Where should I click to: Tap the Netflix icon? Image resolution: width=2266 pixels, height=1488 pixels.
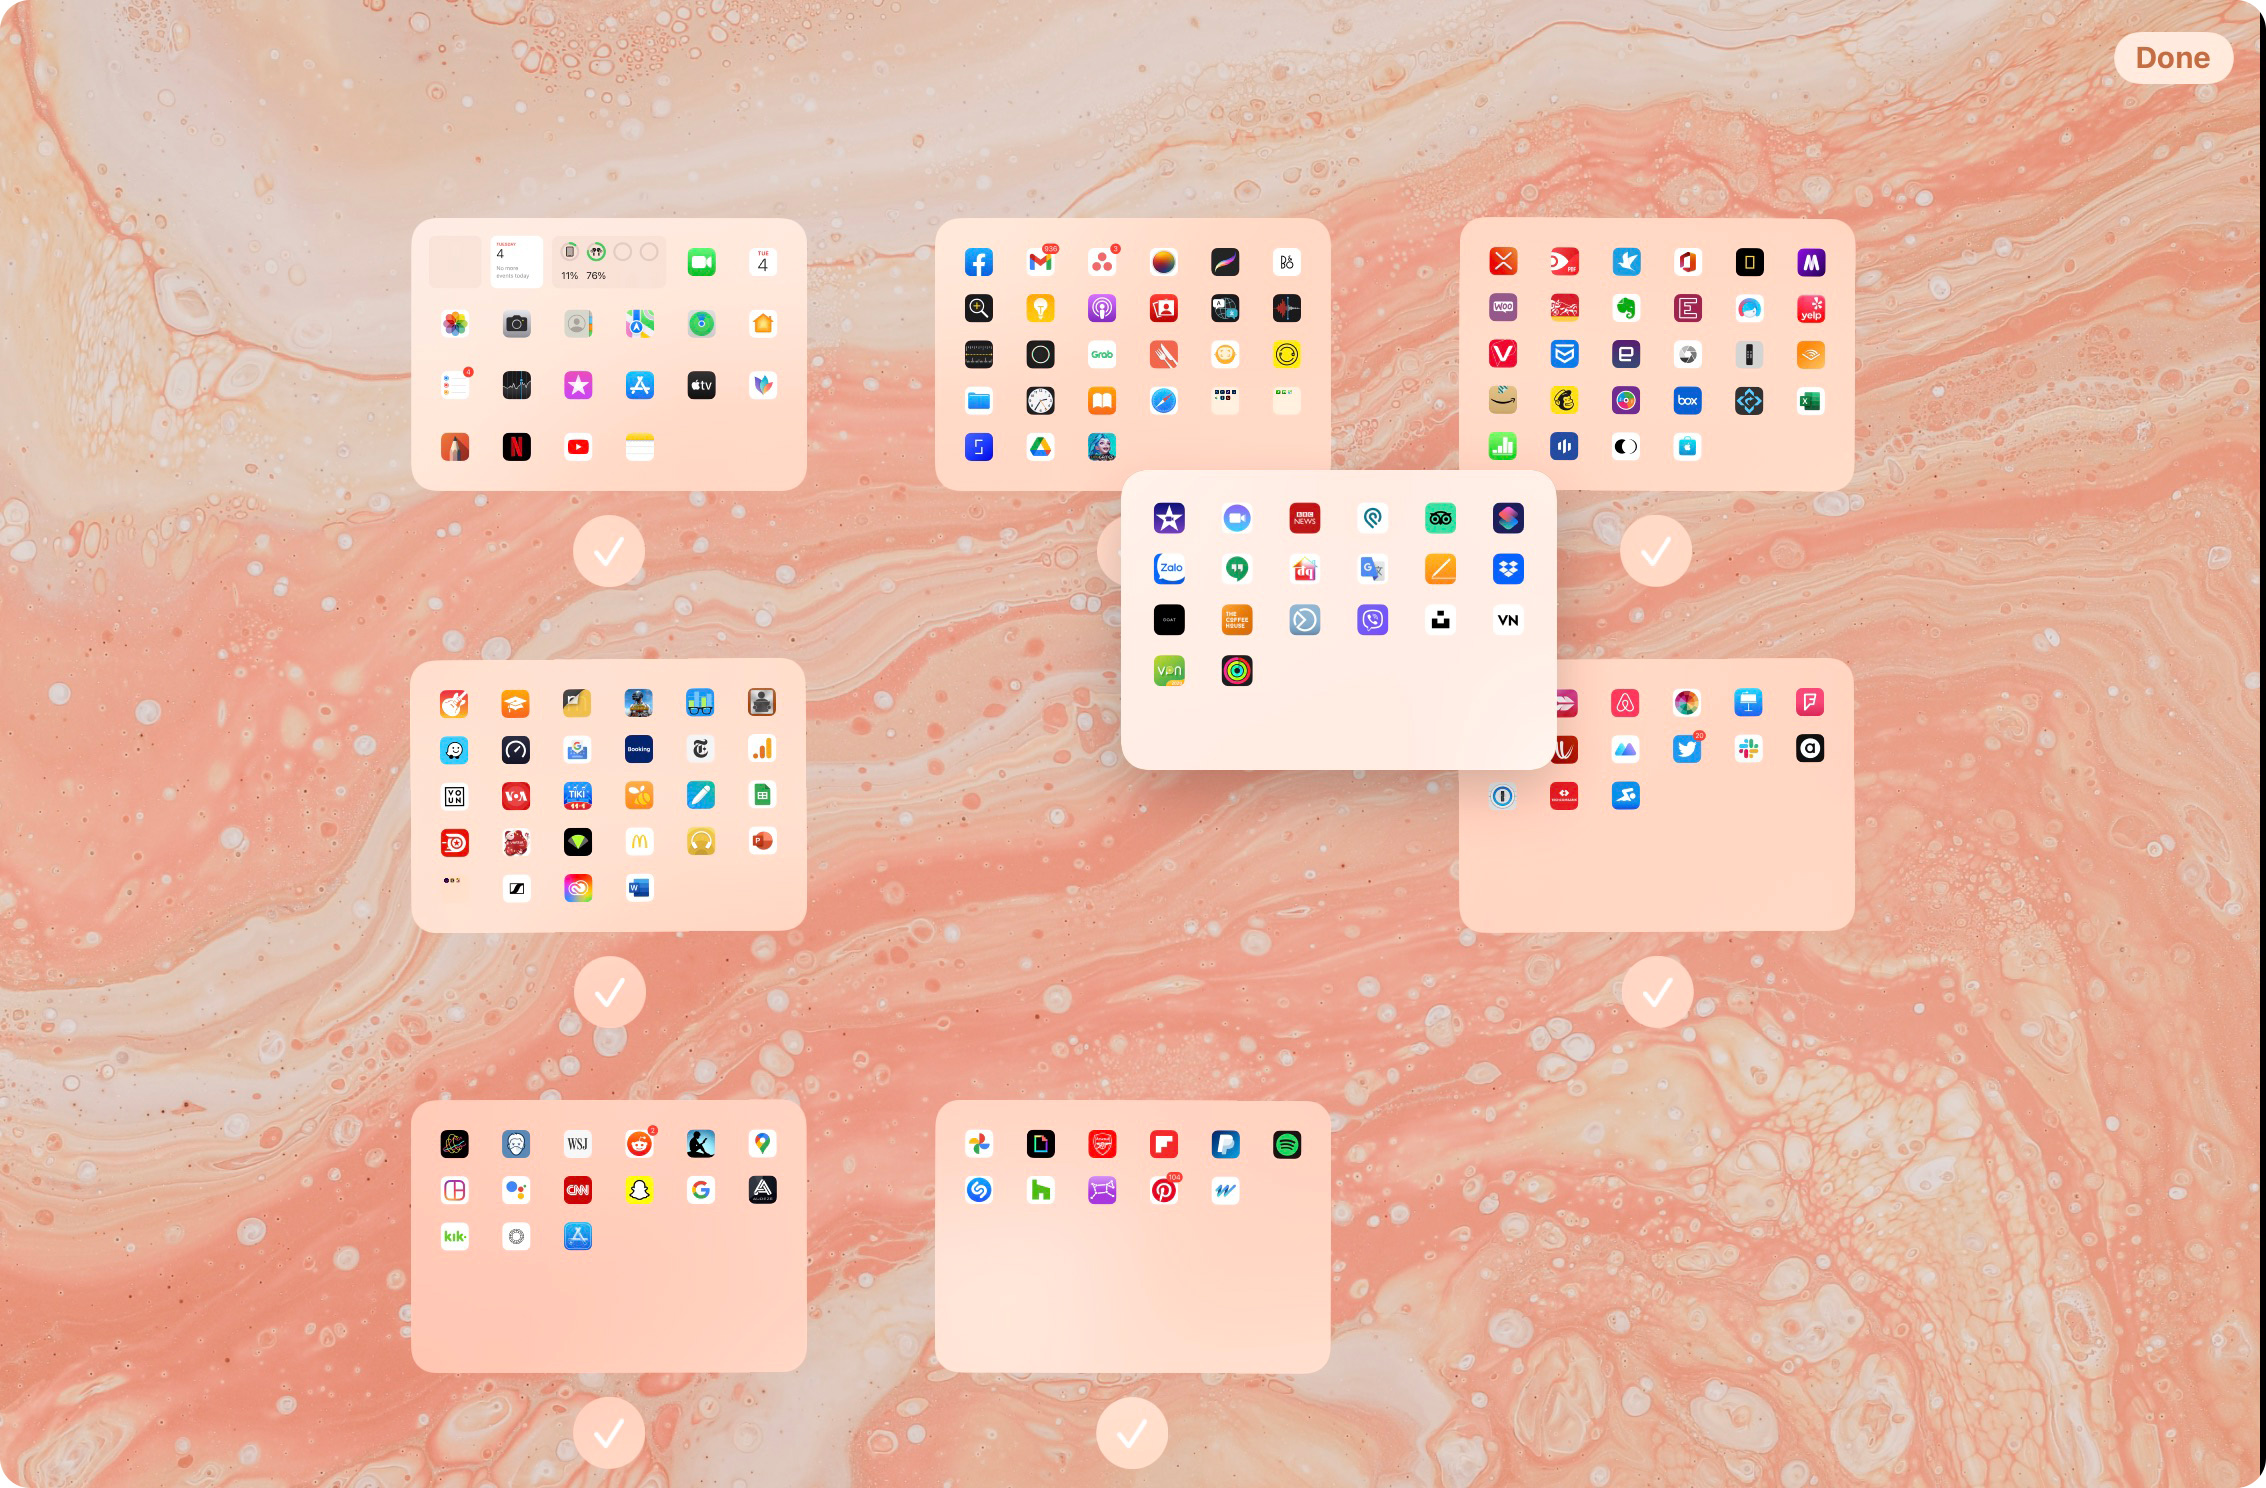516,447
